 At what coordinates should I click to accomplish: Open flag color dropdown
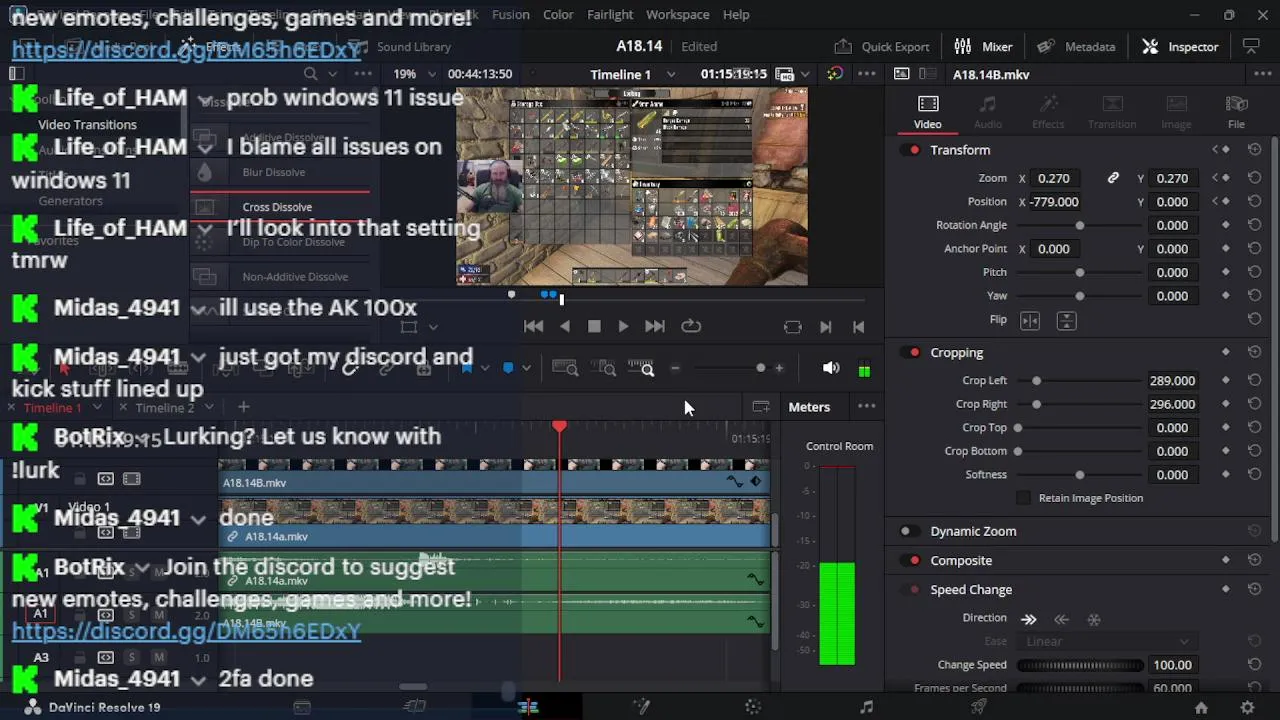click(485, 368)
